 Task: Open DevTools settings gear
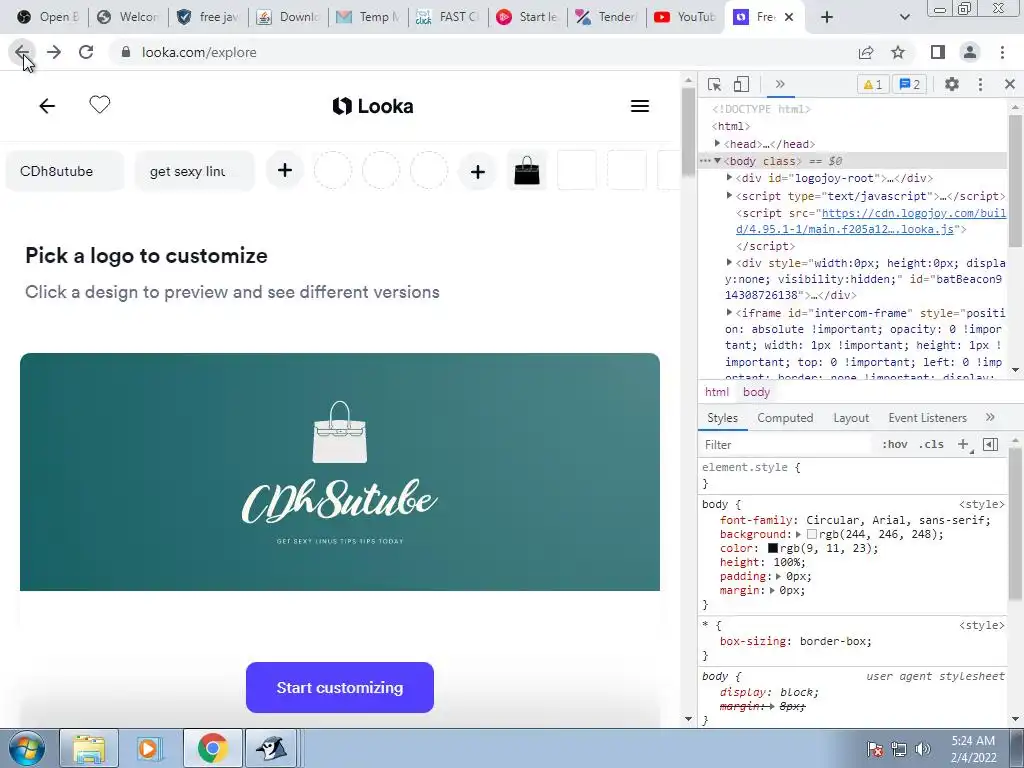[952, 84]
